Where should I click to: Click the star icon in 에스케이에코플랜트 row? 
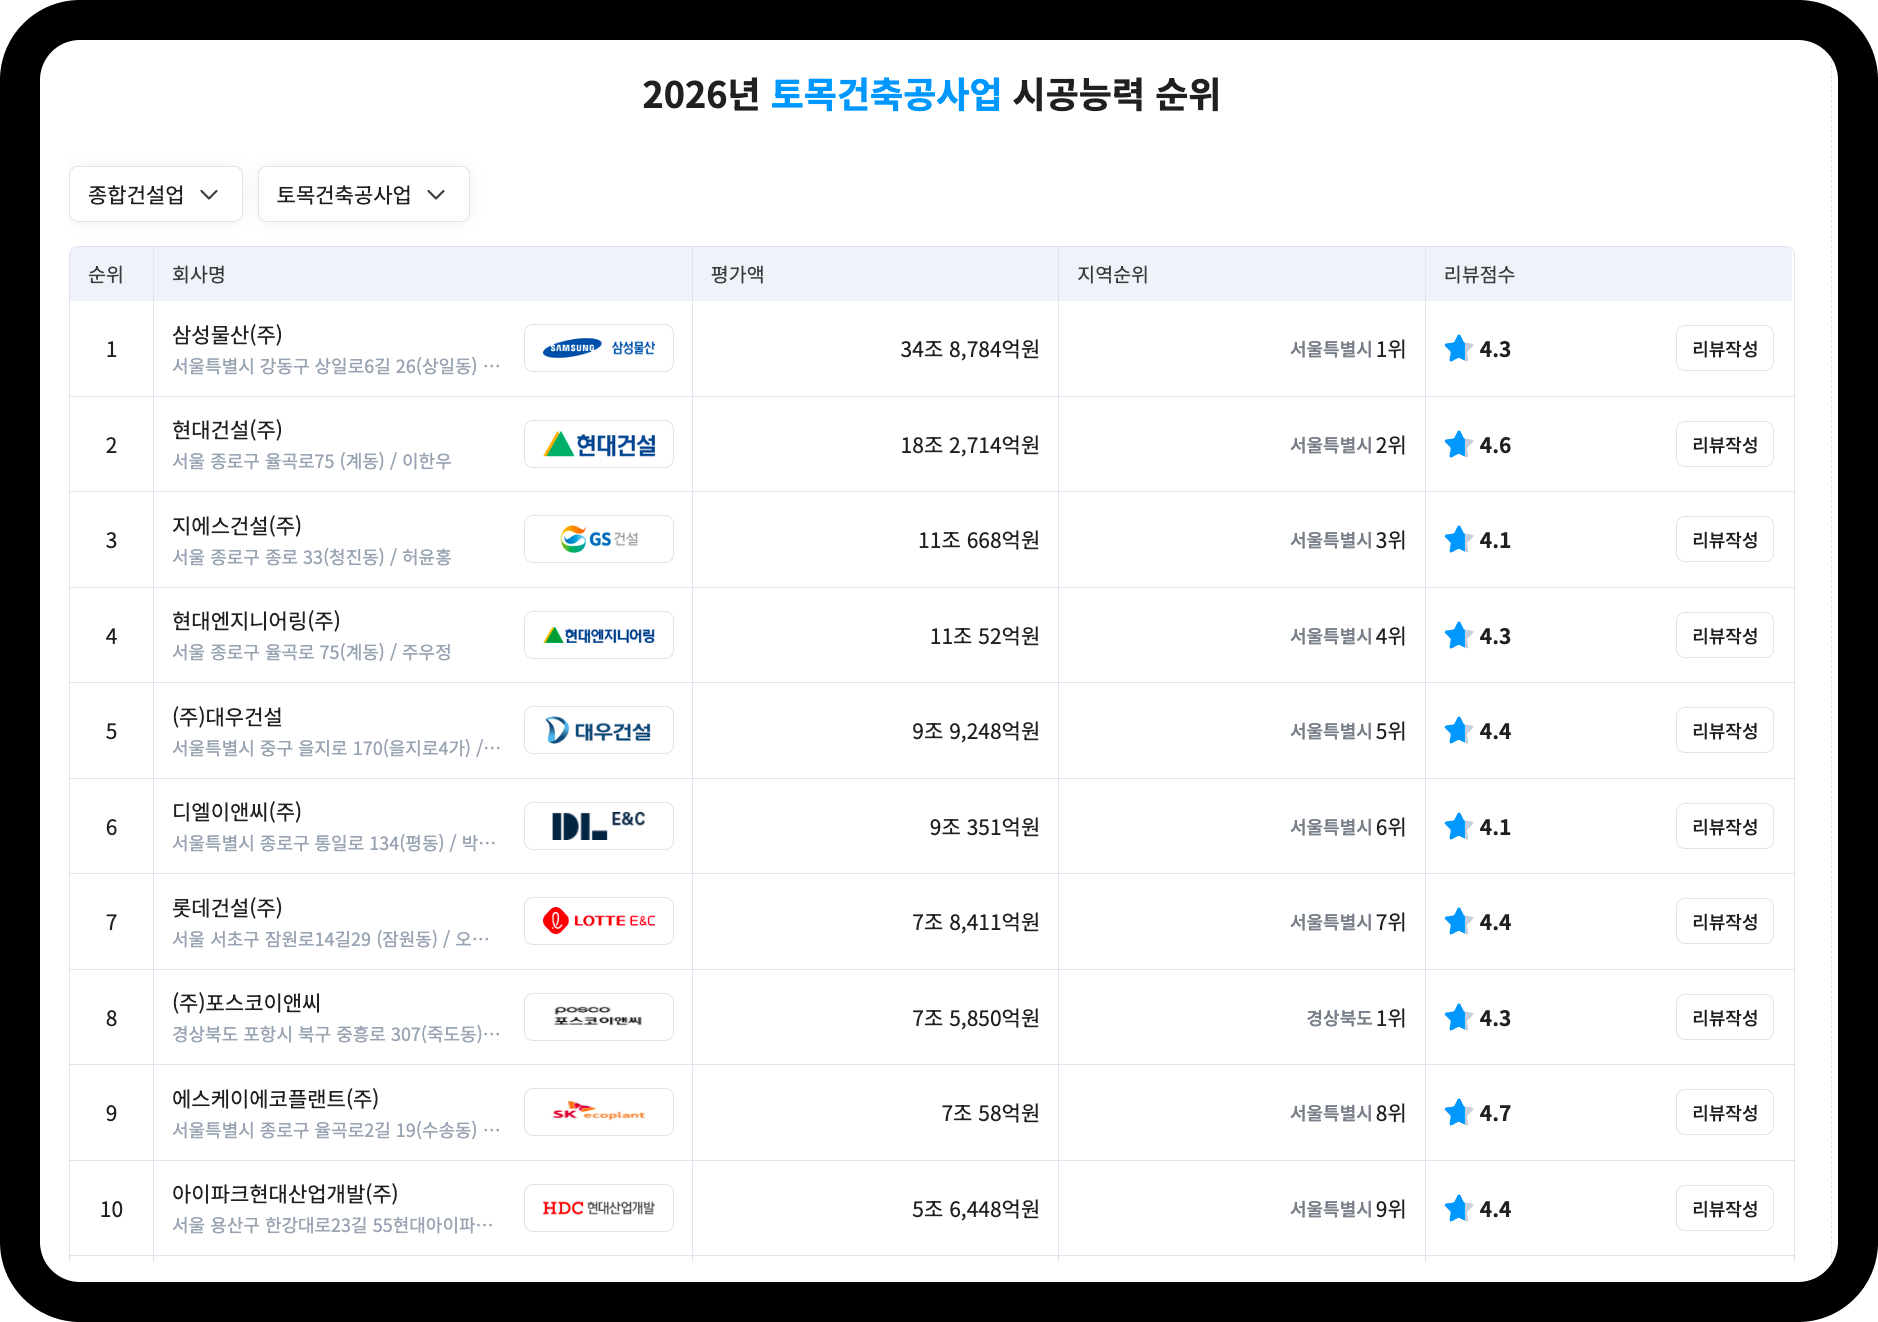click(x=1458, y=1112)
